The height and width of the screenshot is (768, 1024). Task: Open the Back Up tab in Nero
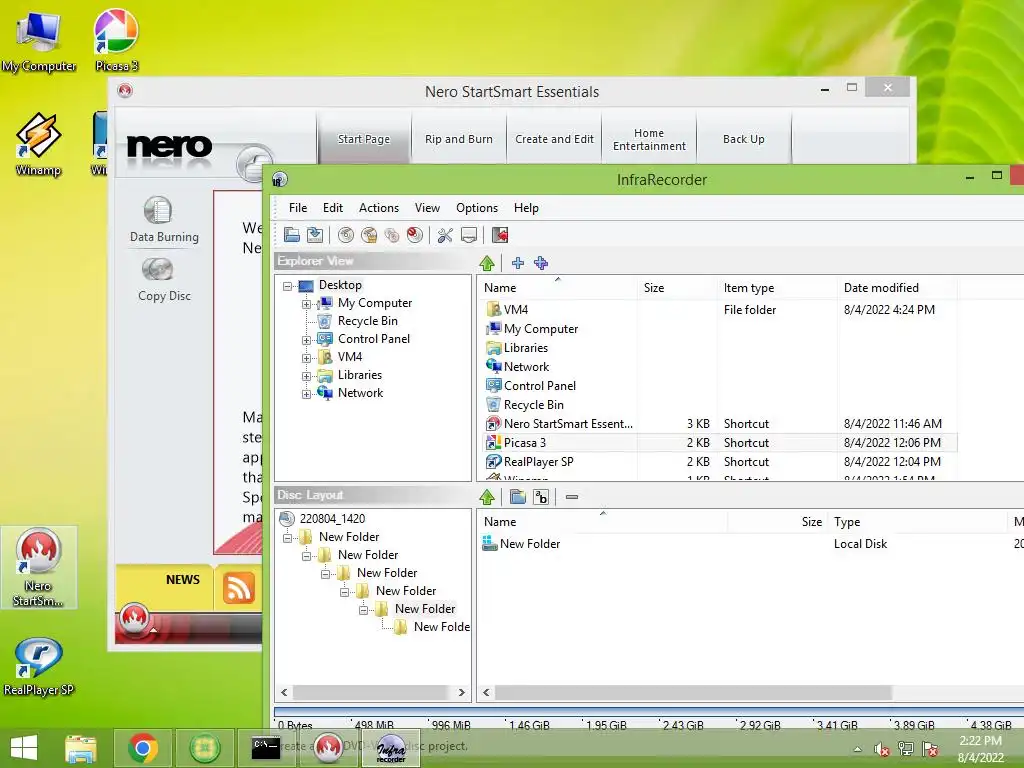(744, 138)
